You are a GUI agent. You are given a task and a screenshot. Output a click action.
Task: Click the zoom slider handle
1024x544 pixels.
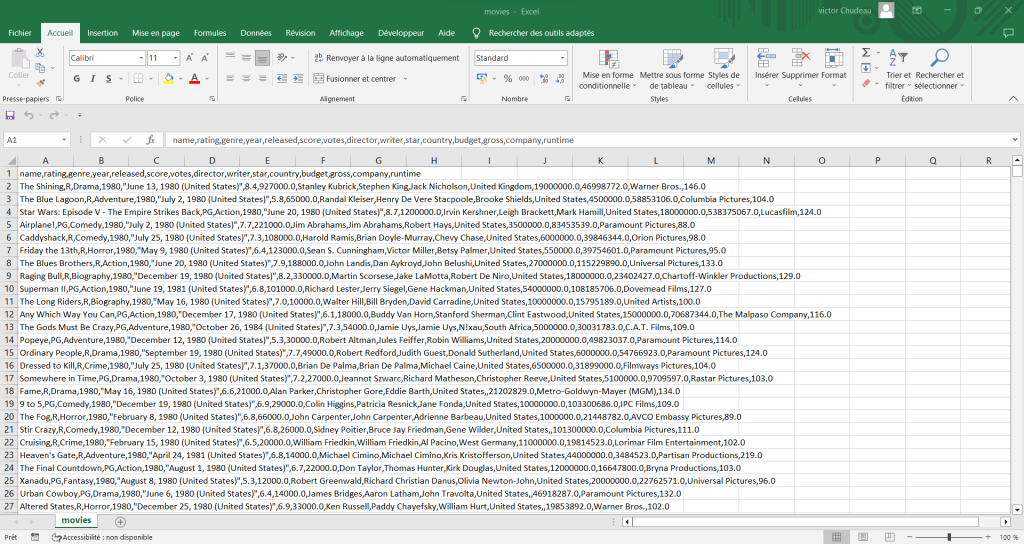click(949, 537)
